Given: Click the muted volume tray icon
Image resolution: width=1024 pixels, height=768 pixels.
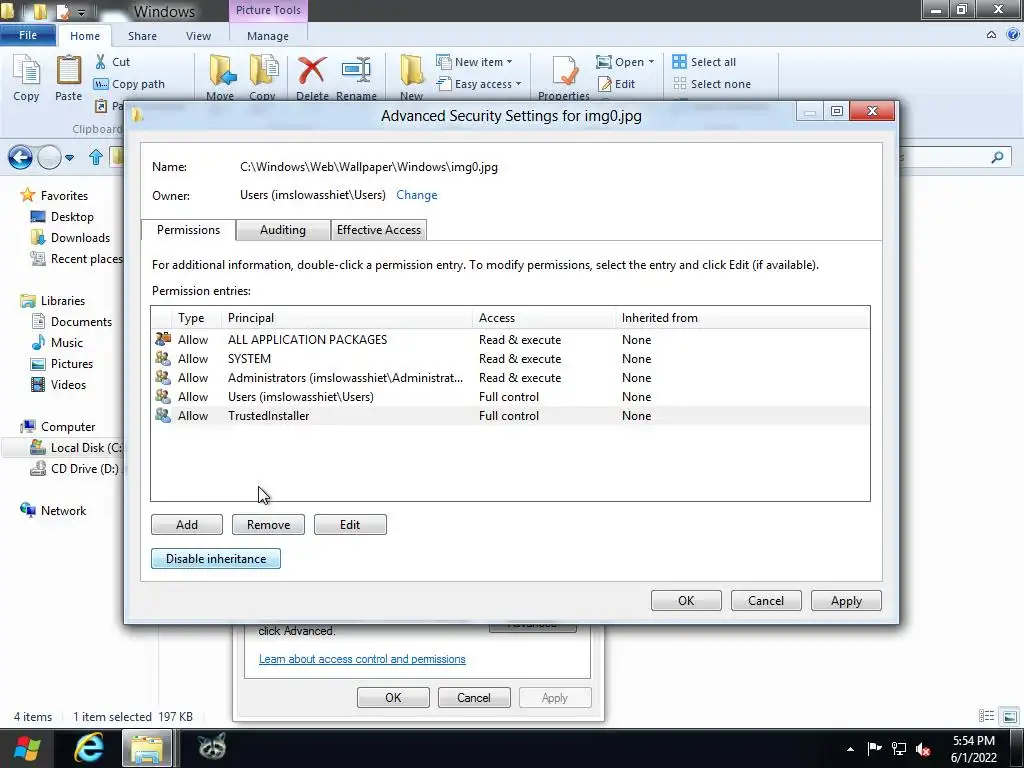Looking at the screenshot, I should 923,749.
